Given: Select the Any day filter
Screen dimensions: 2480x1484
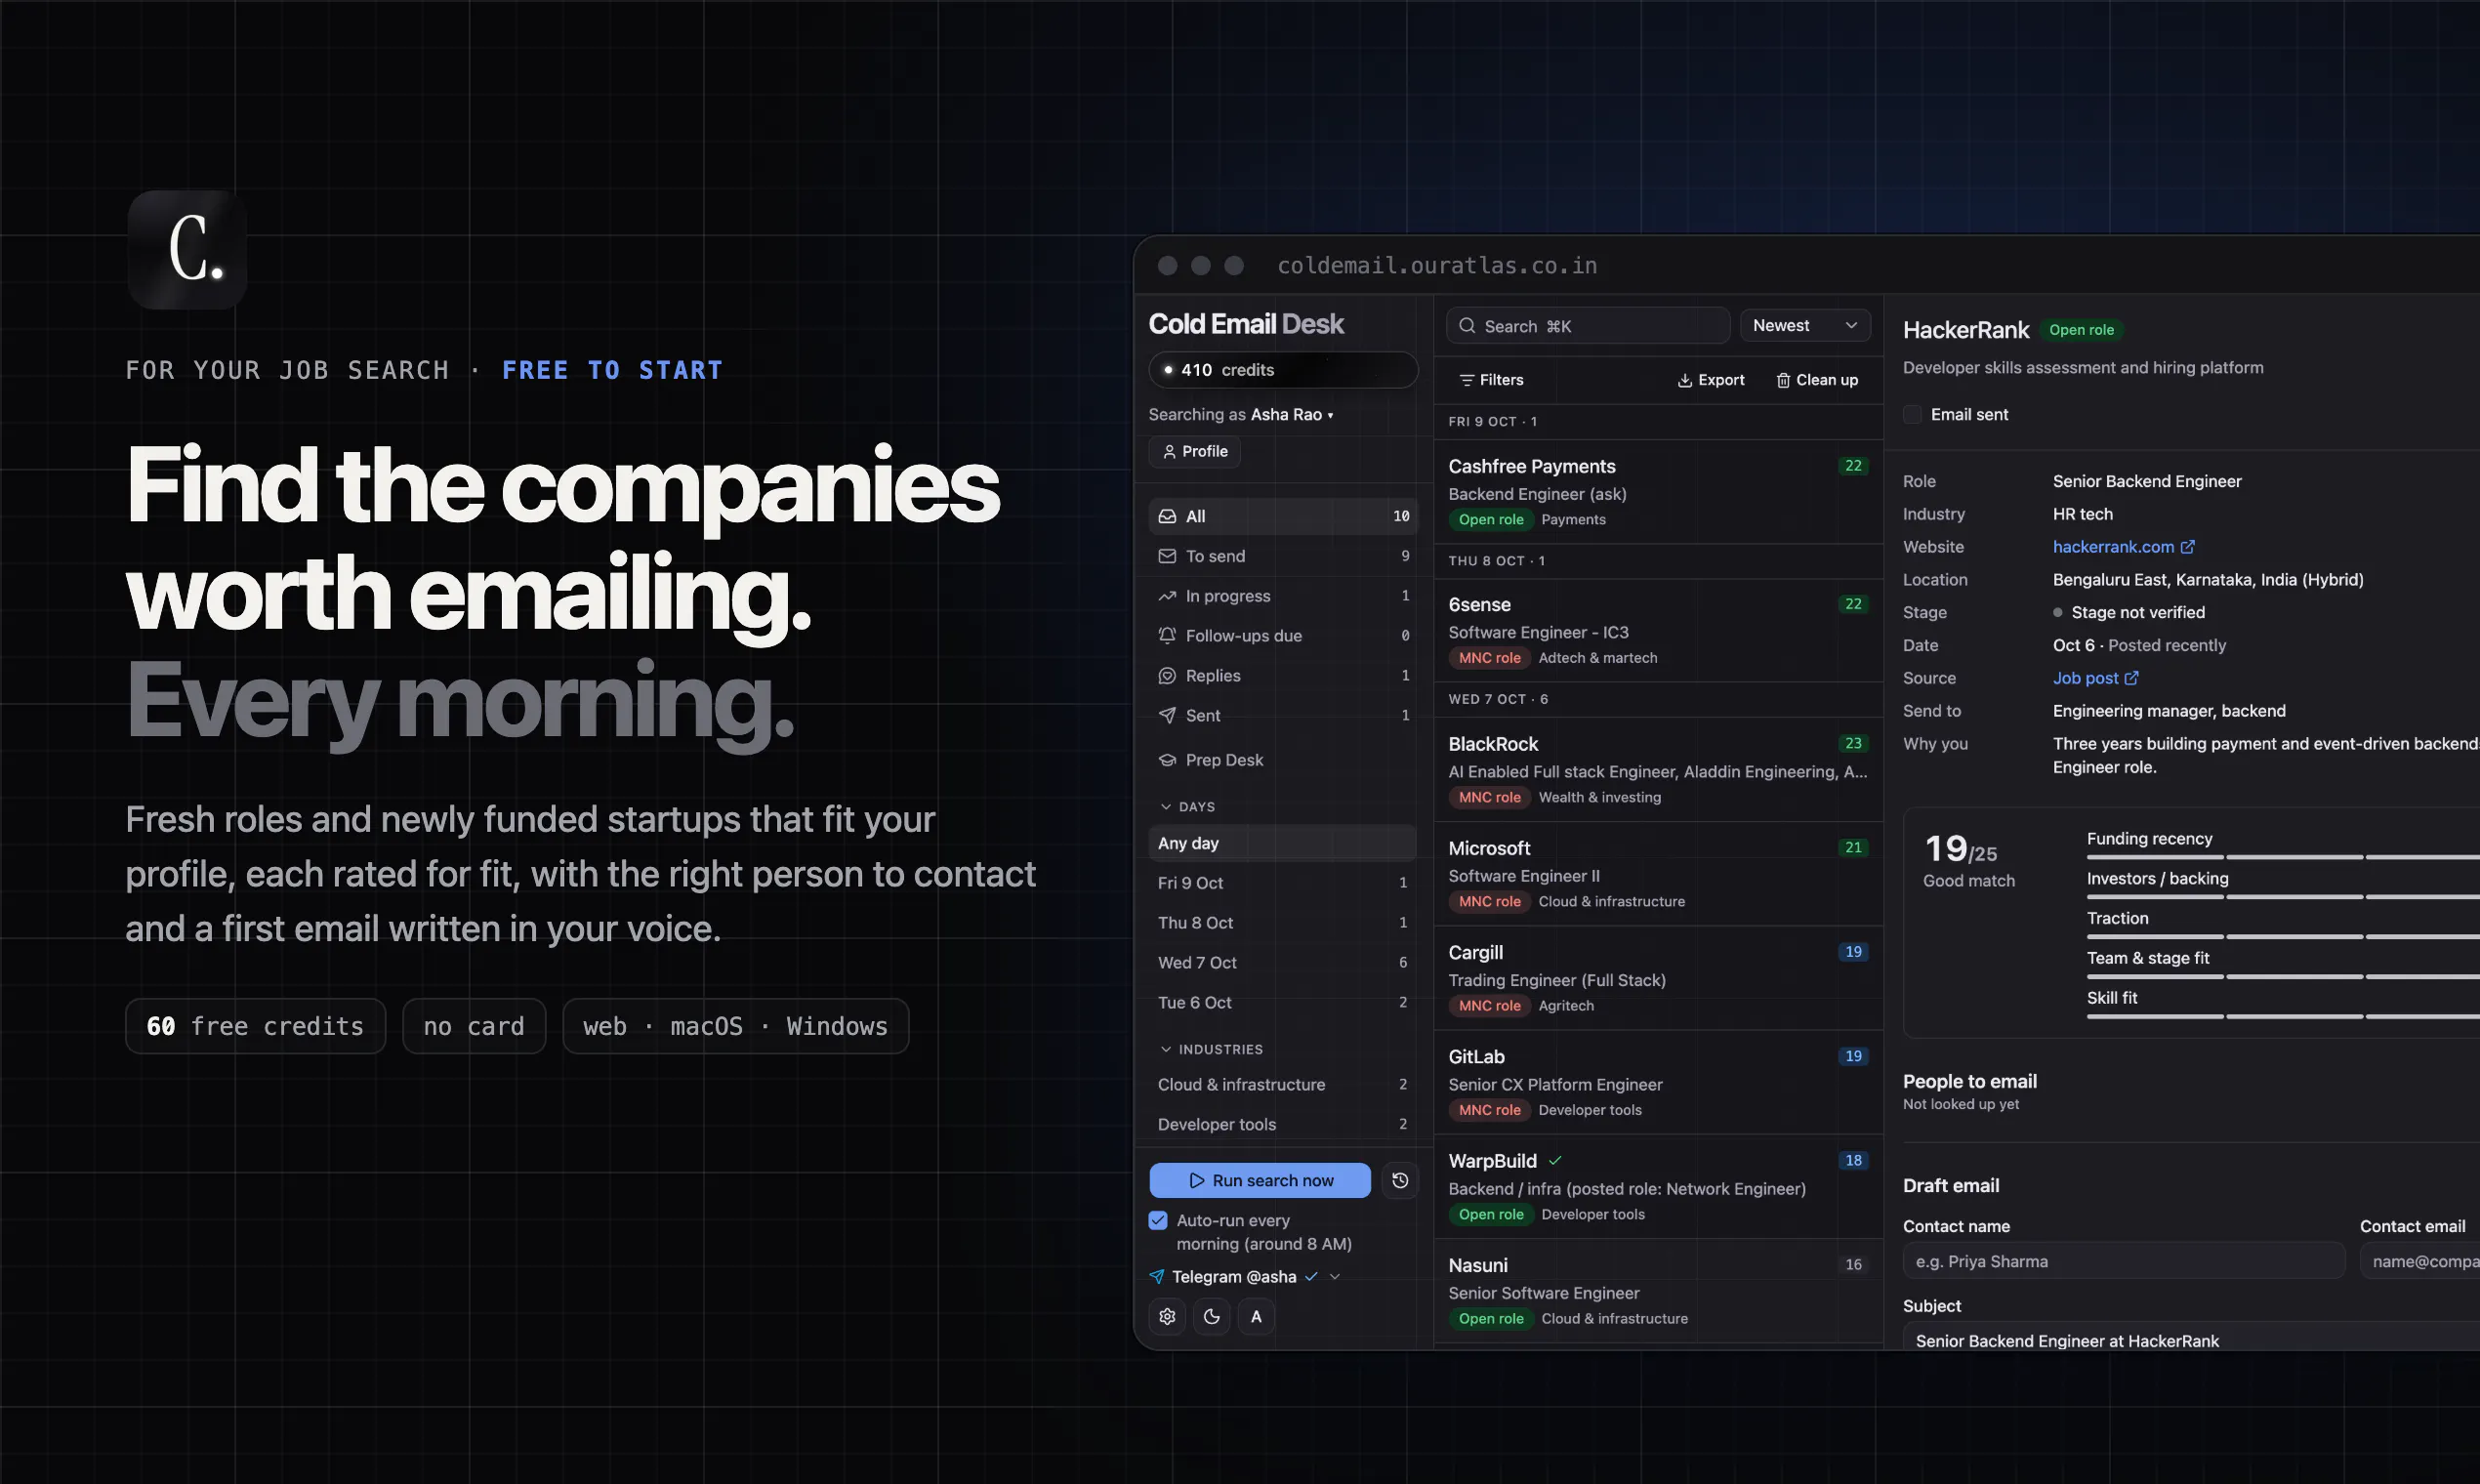Looking at the screenshot, I should point(1283,844).
